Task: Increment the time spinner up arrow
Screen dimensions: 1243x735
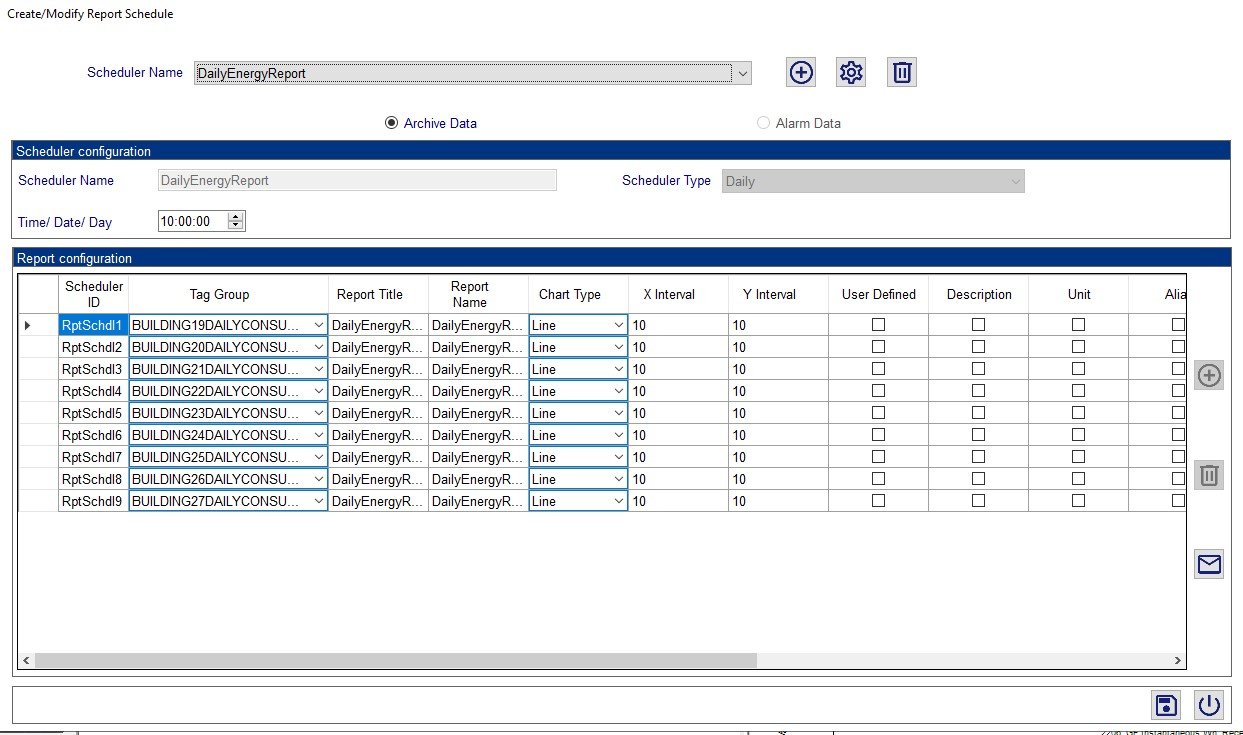Action: 235,217
